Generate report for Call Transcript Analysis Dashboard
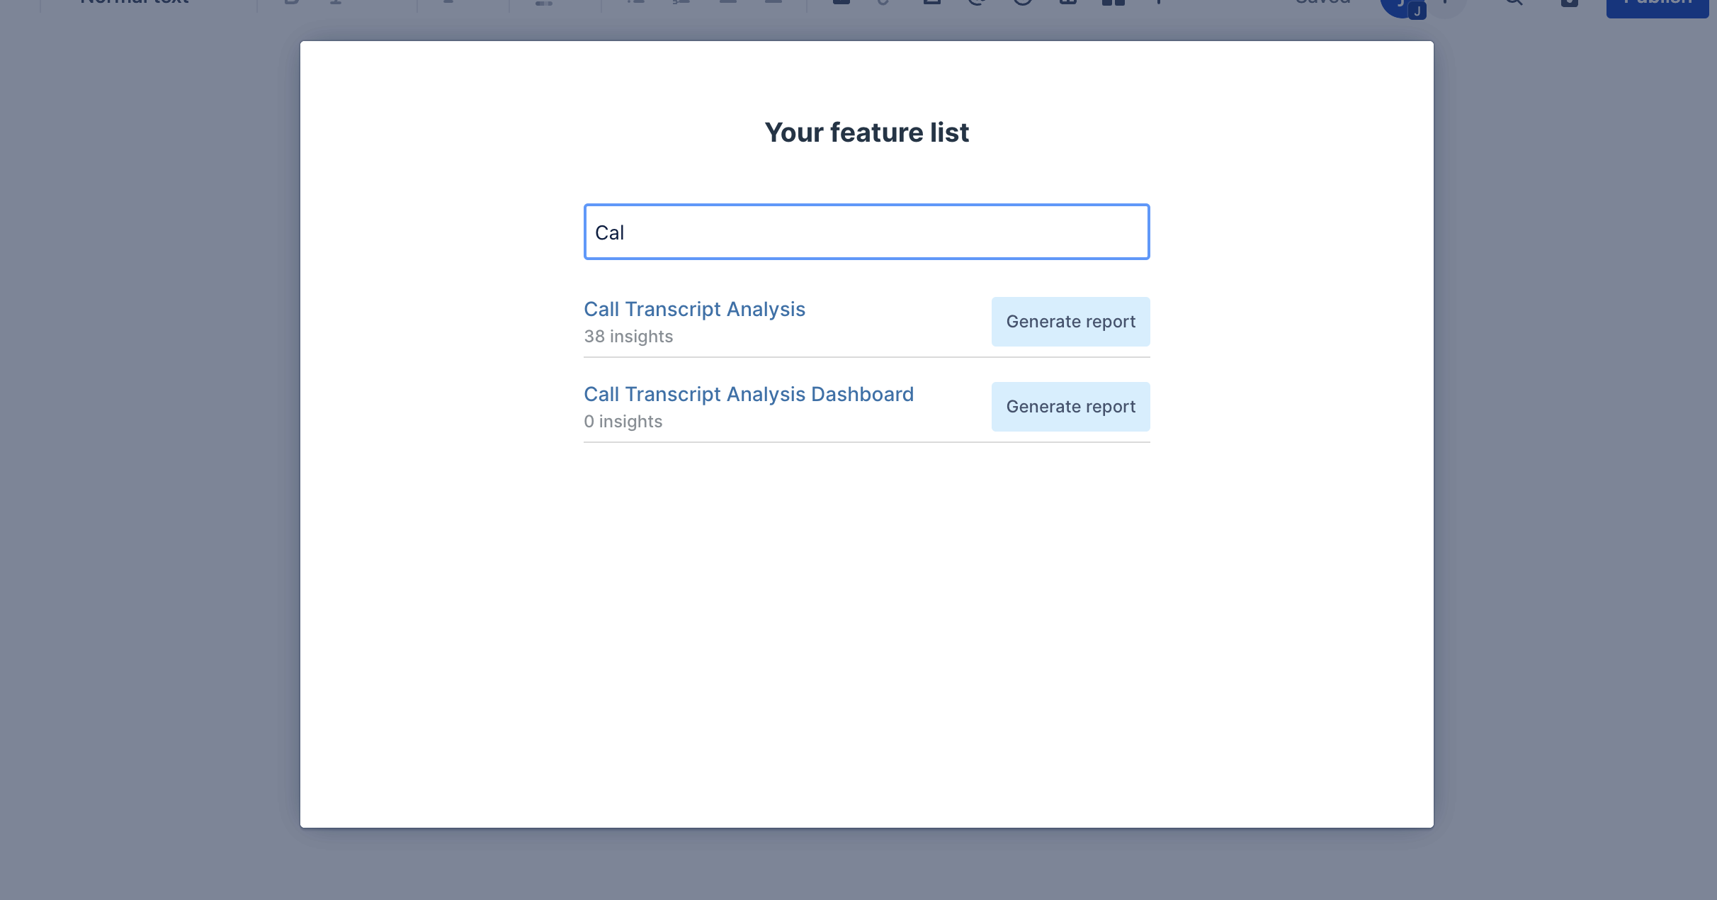The width and height of the screenshot is (1717, 900). [x=1070, y=407]
